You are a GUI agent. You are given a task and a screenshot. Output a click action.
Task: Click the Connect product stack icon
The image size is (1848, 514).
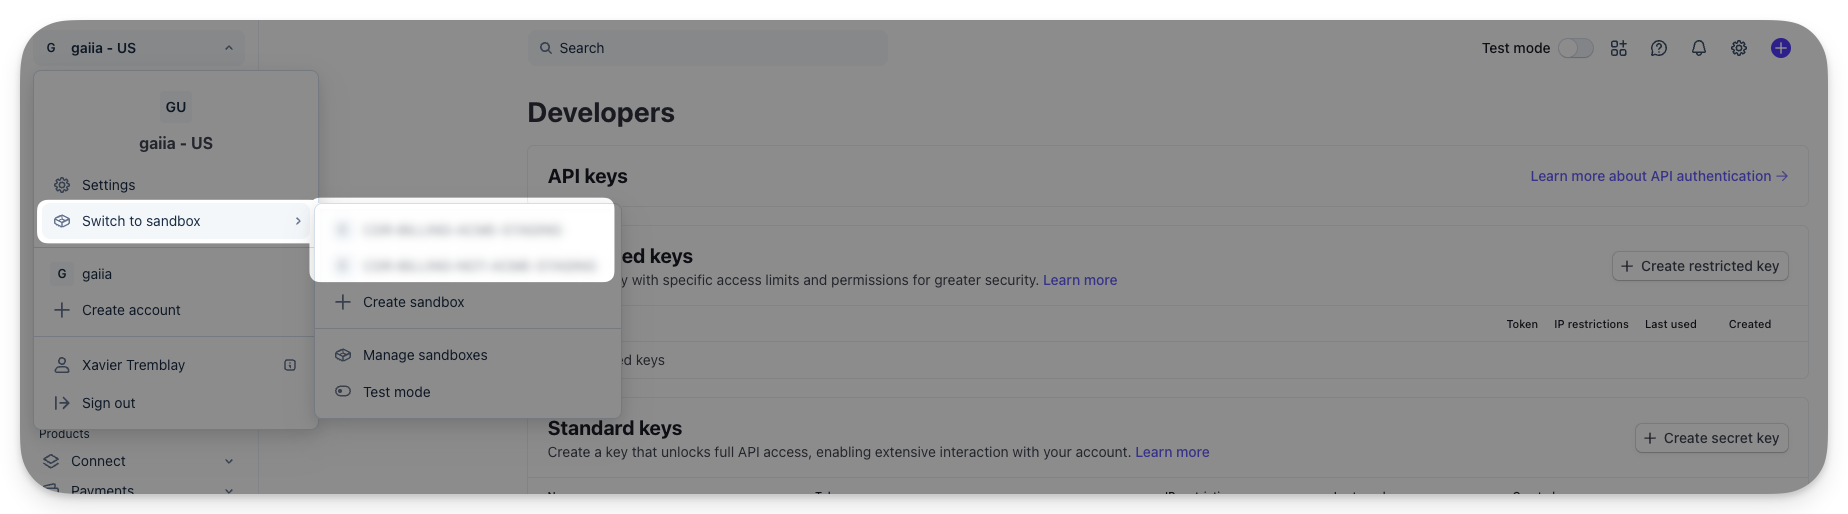coord(51,461)
